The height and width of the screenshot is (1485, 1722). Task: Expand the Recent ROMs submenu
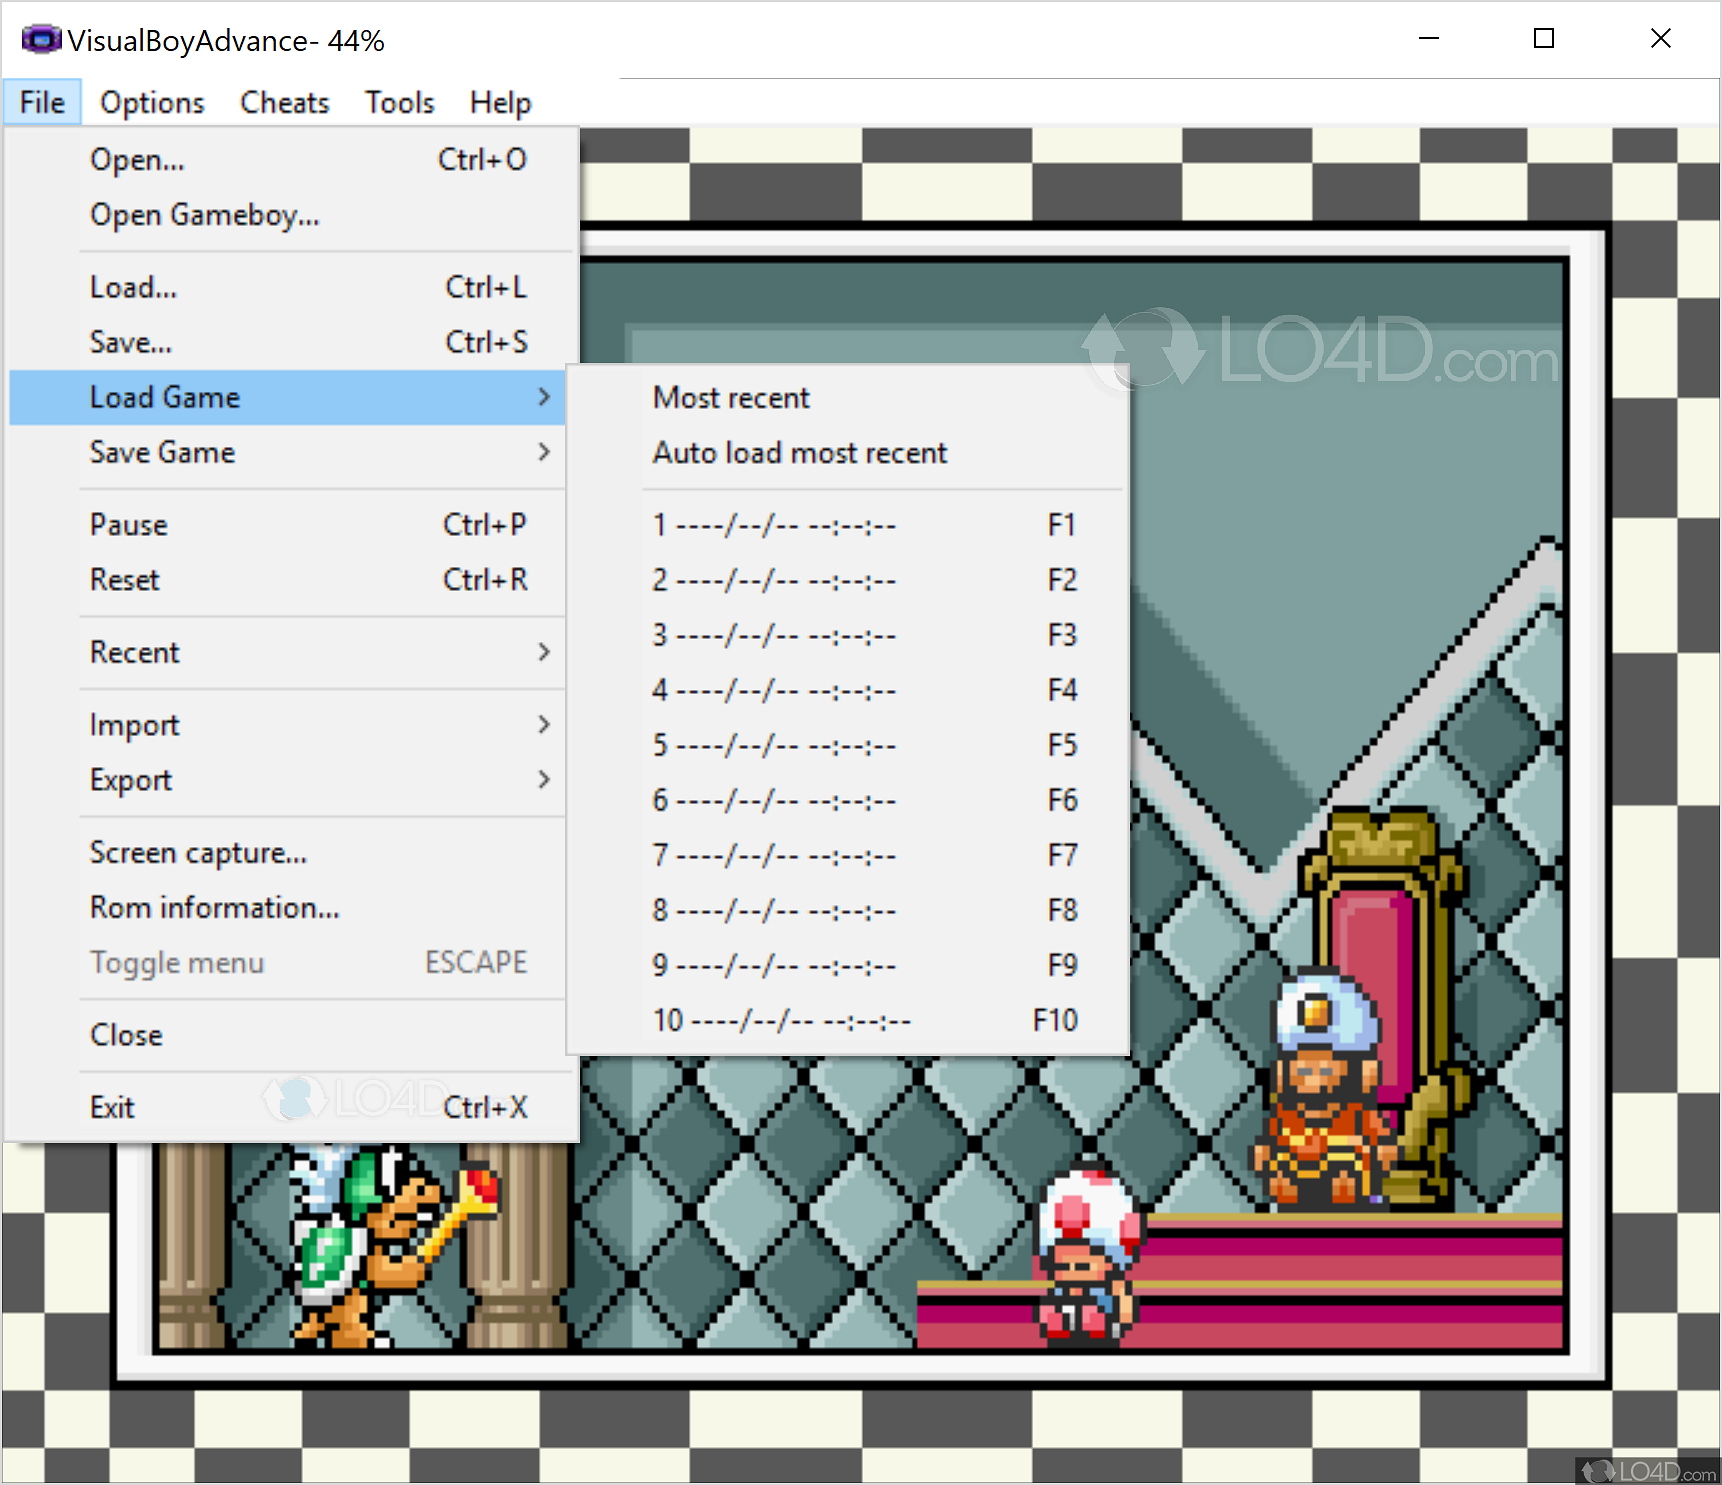pos(135,653)
